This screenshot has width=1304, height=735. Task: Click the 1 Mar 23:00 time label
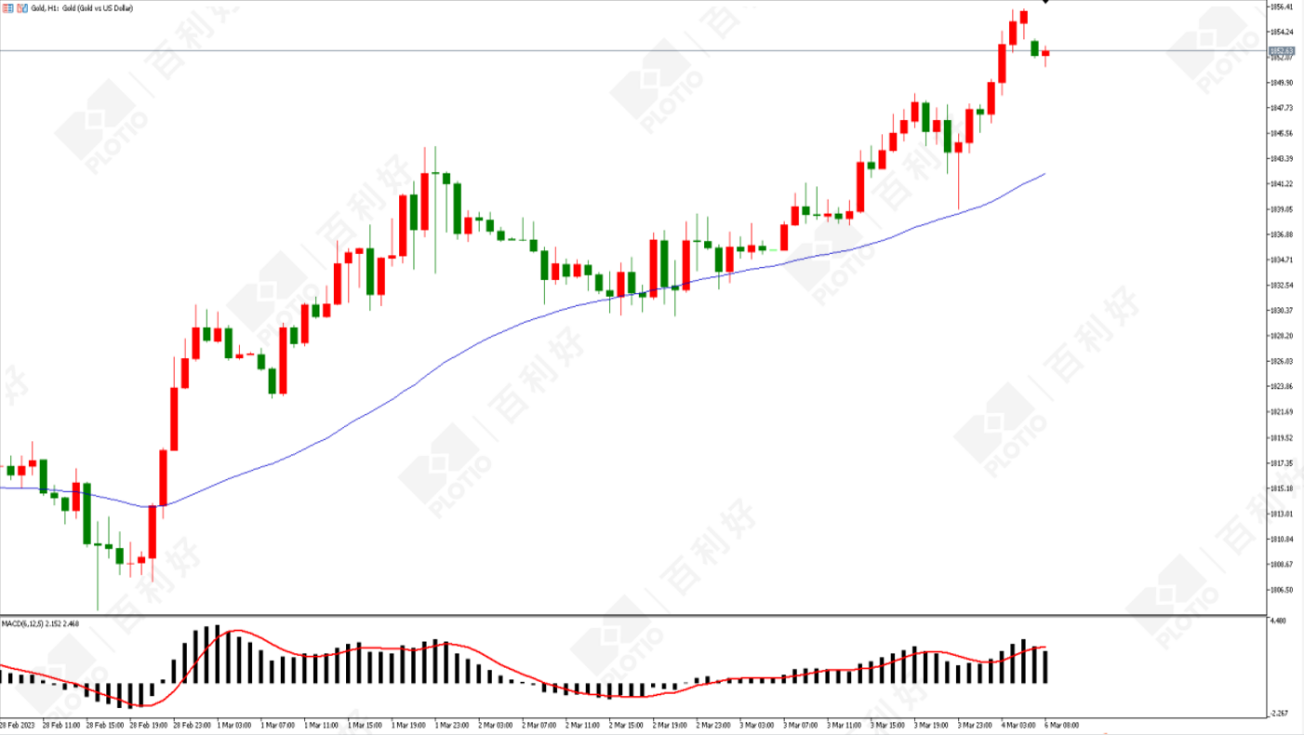pyautogui.click(x=453, y=724)
